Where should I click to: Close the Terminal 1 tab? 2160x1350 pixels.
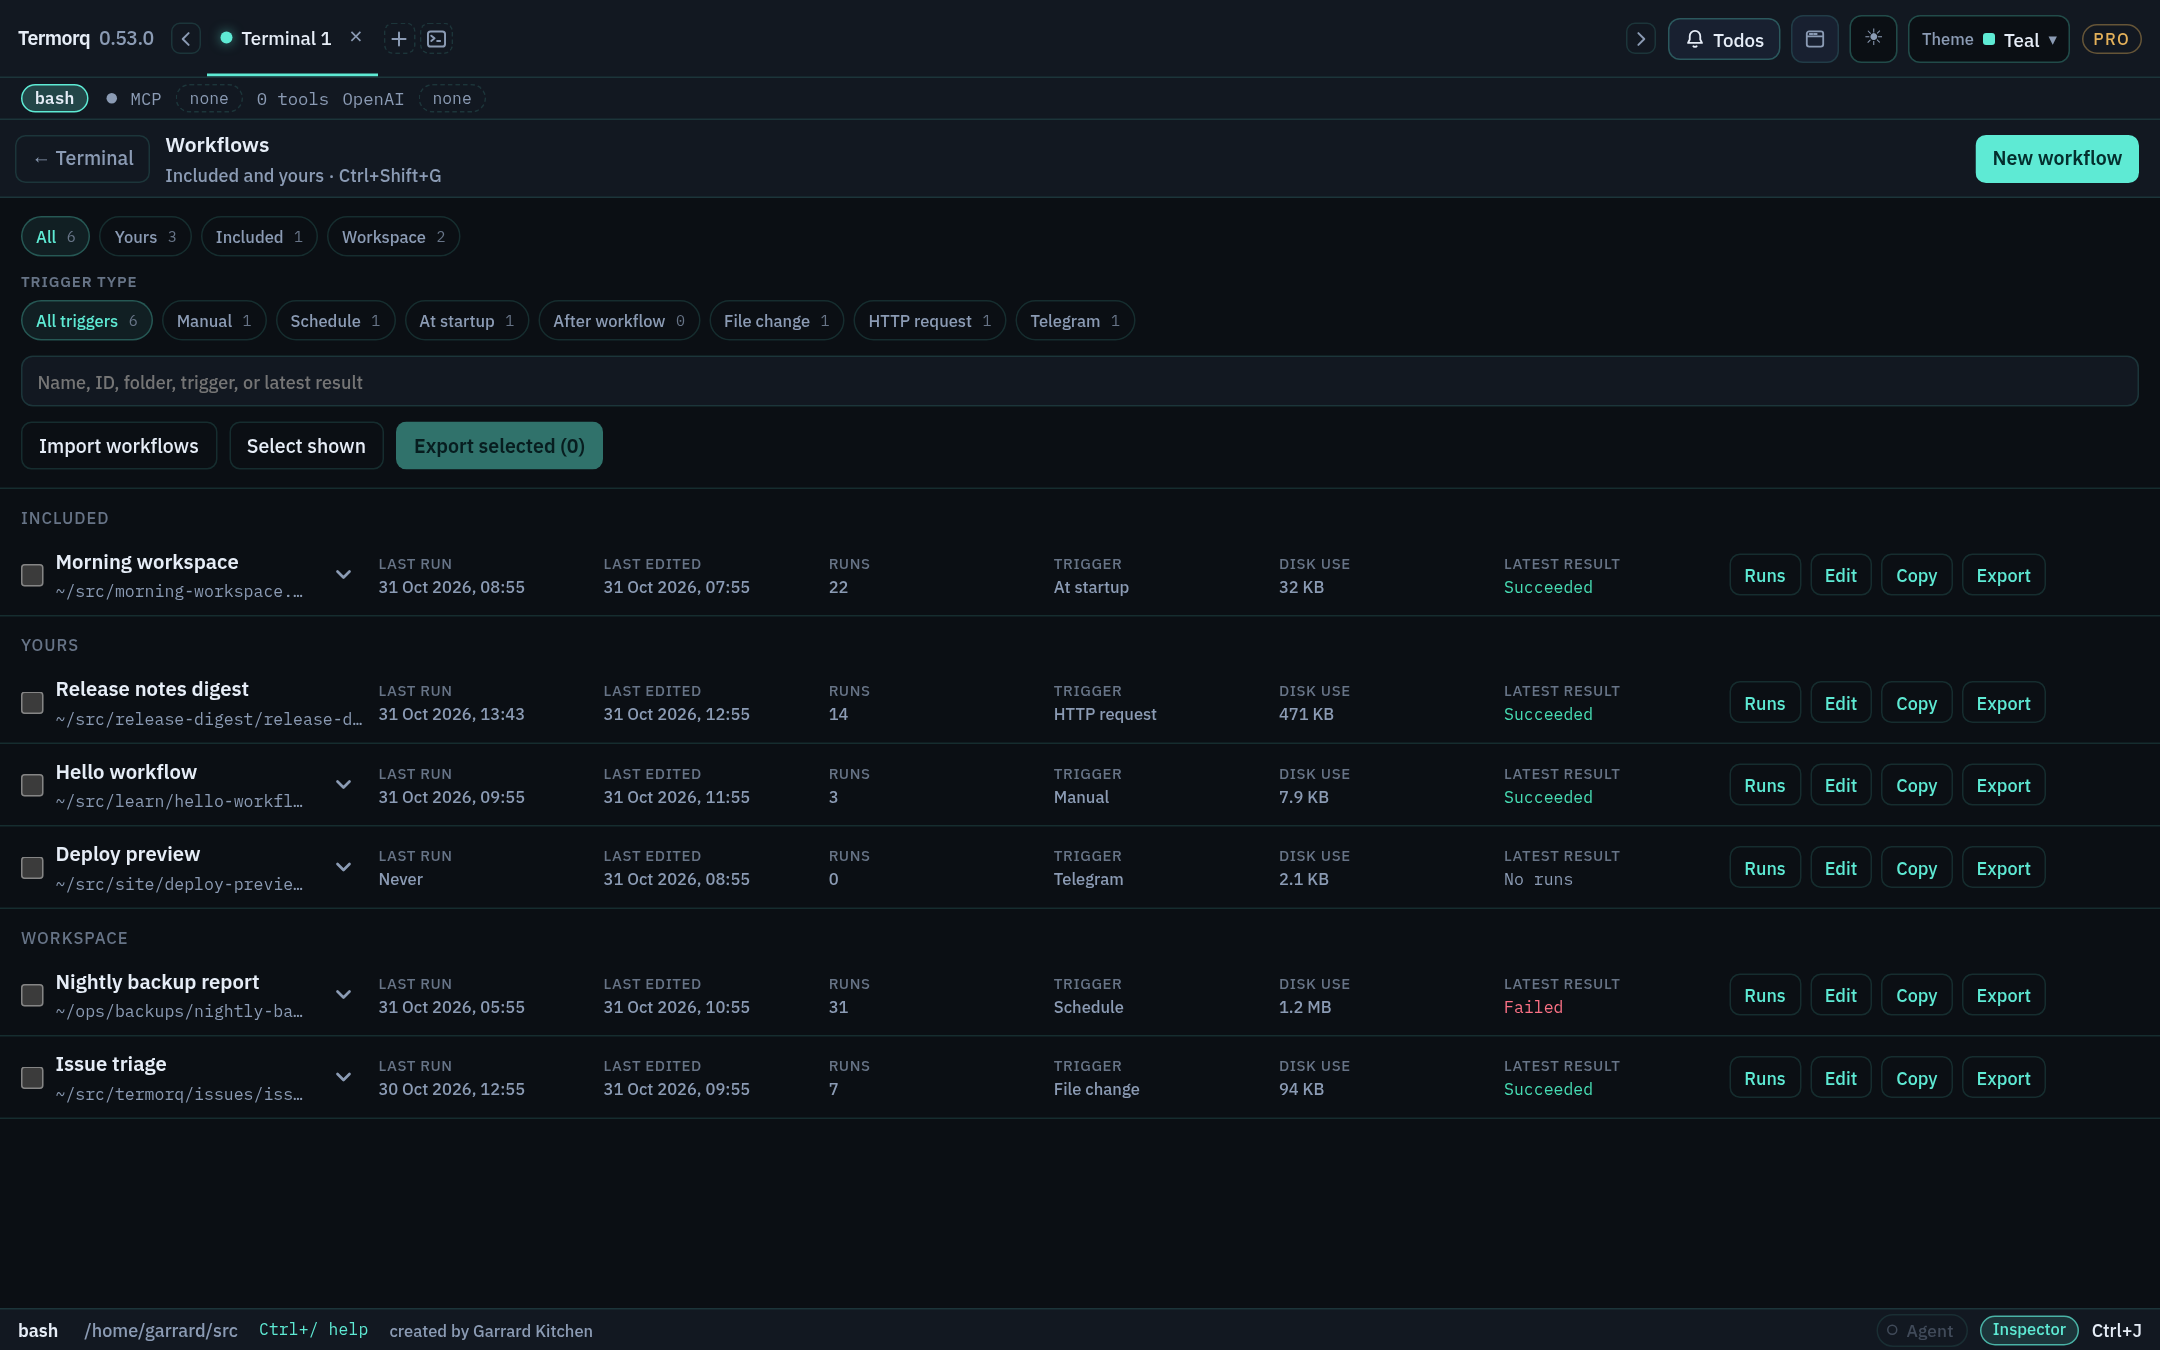[x=355, y=37]
